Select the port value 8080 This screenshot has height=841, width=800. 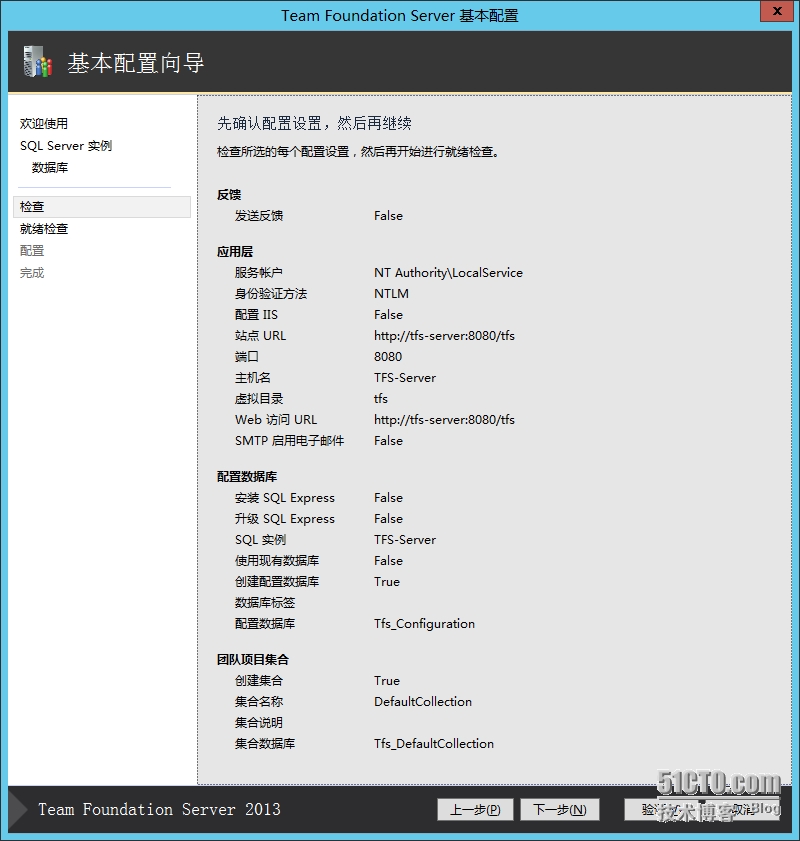coord(388,357)
